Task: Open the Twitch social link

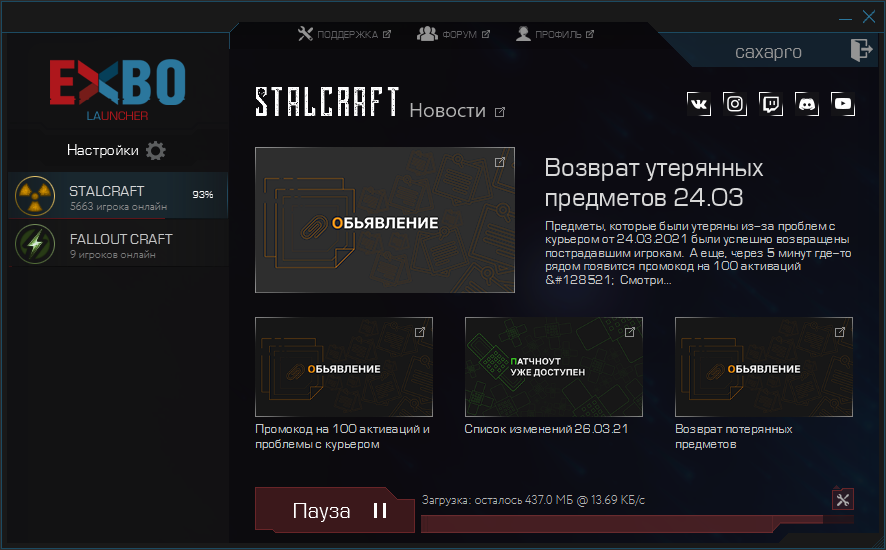Action: pyautogui.click(x=771, y=104)
